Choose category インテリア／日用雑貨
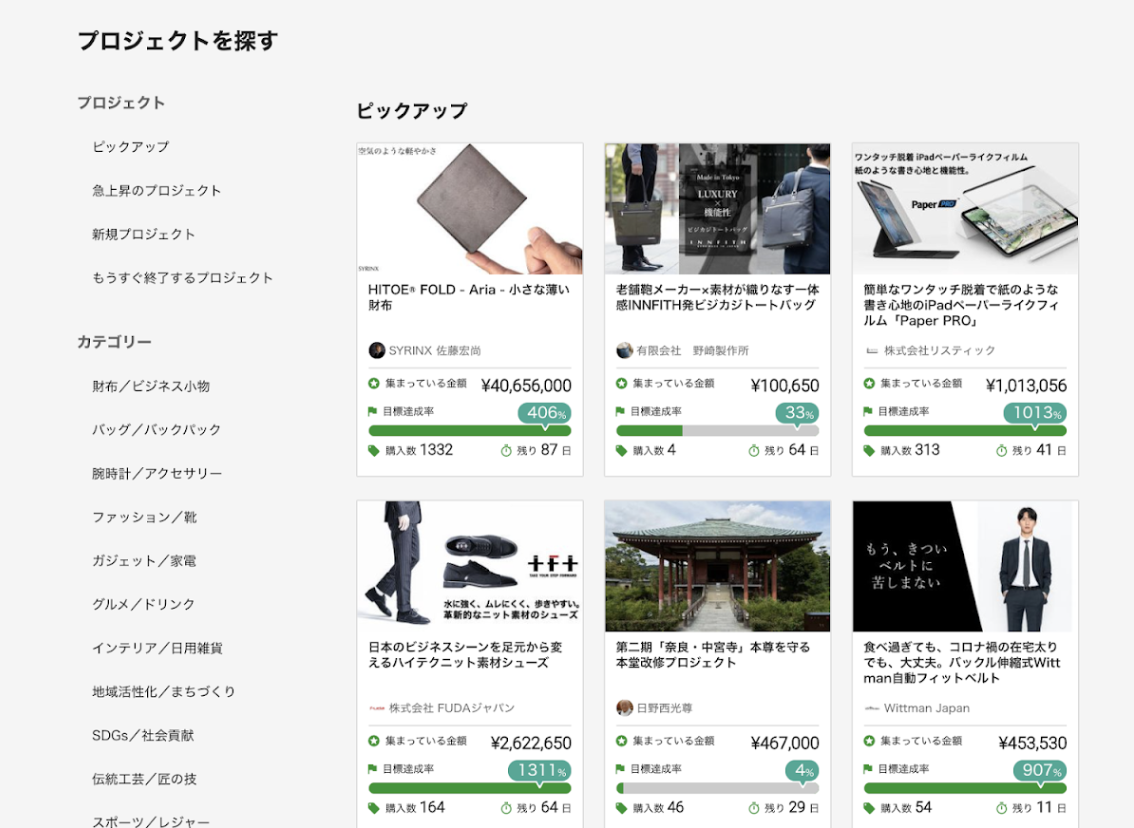1134x828 pixels. [157, 648]
